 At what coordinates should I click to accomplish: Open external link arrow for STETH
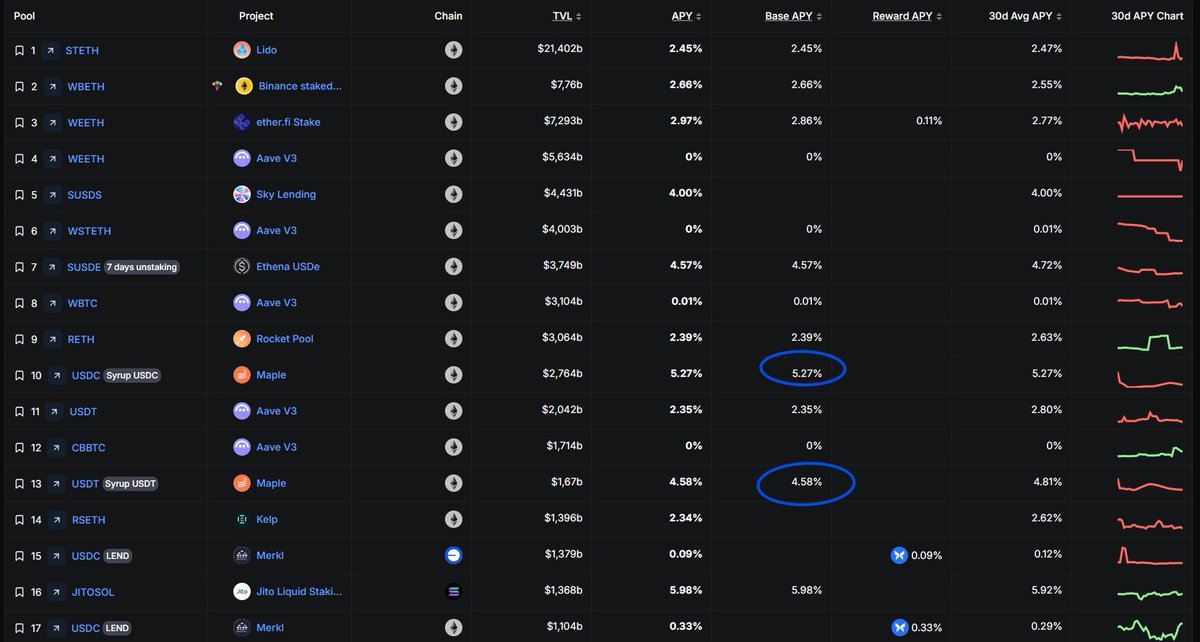click(49, 50)
